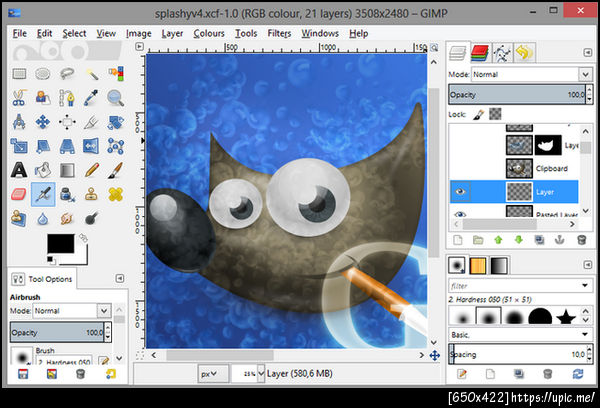Toggle visibility of the selected Layer

click(460, 191)
